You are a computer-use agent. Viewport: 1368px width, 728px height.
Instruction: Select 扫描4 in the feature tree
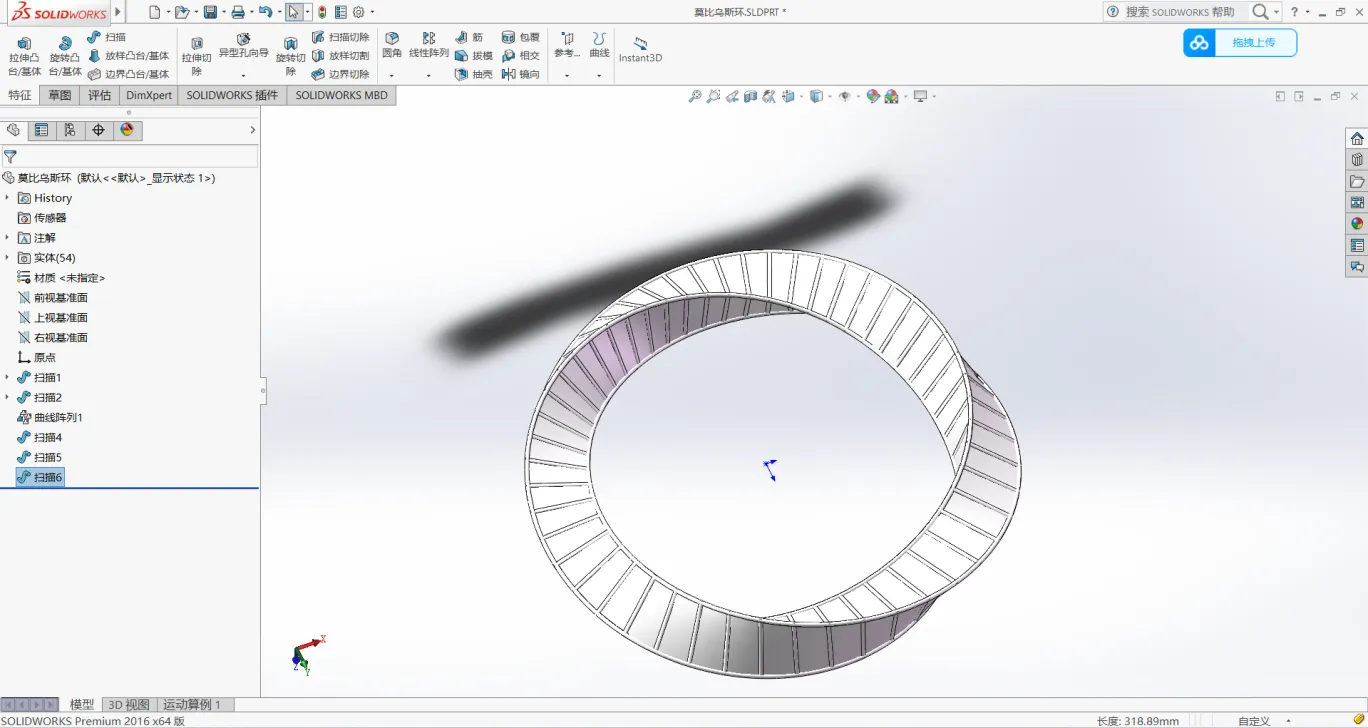pyautogui.click(x=47, y=437)
